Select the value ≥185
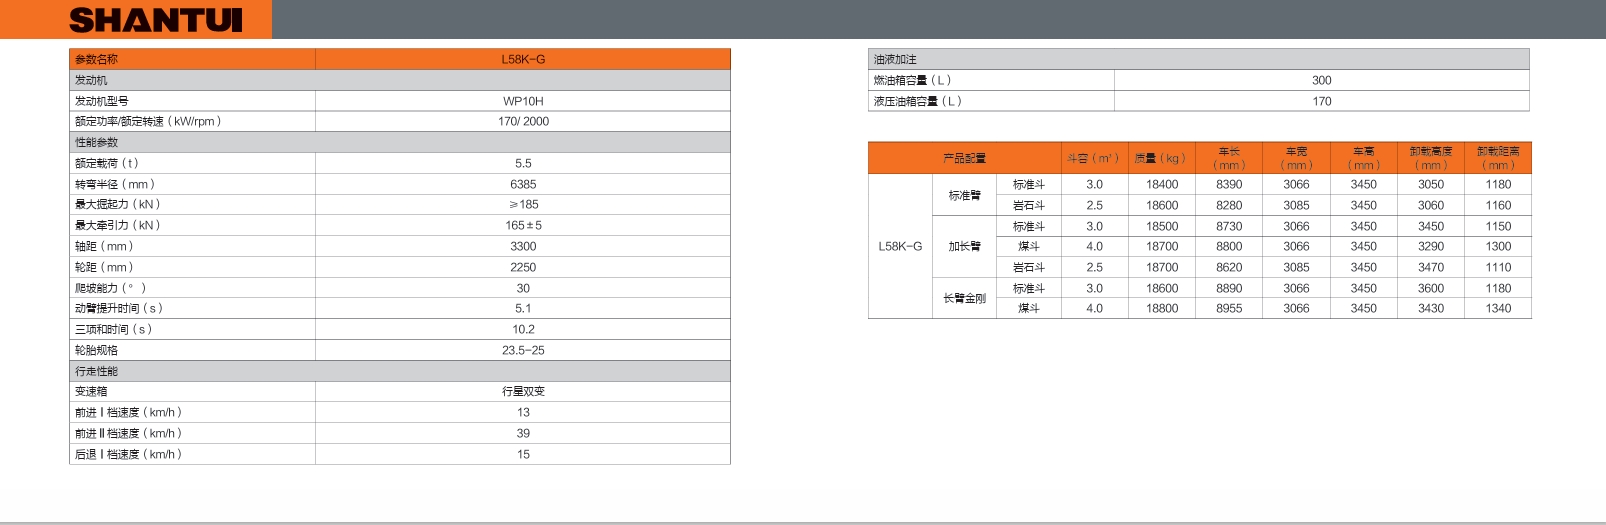Viewport: 1606px width, 525px height. click(523, 204)
